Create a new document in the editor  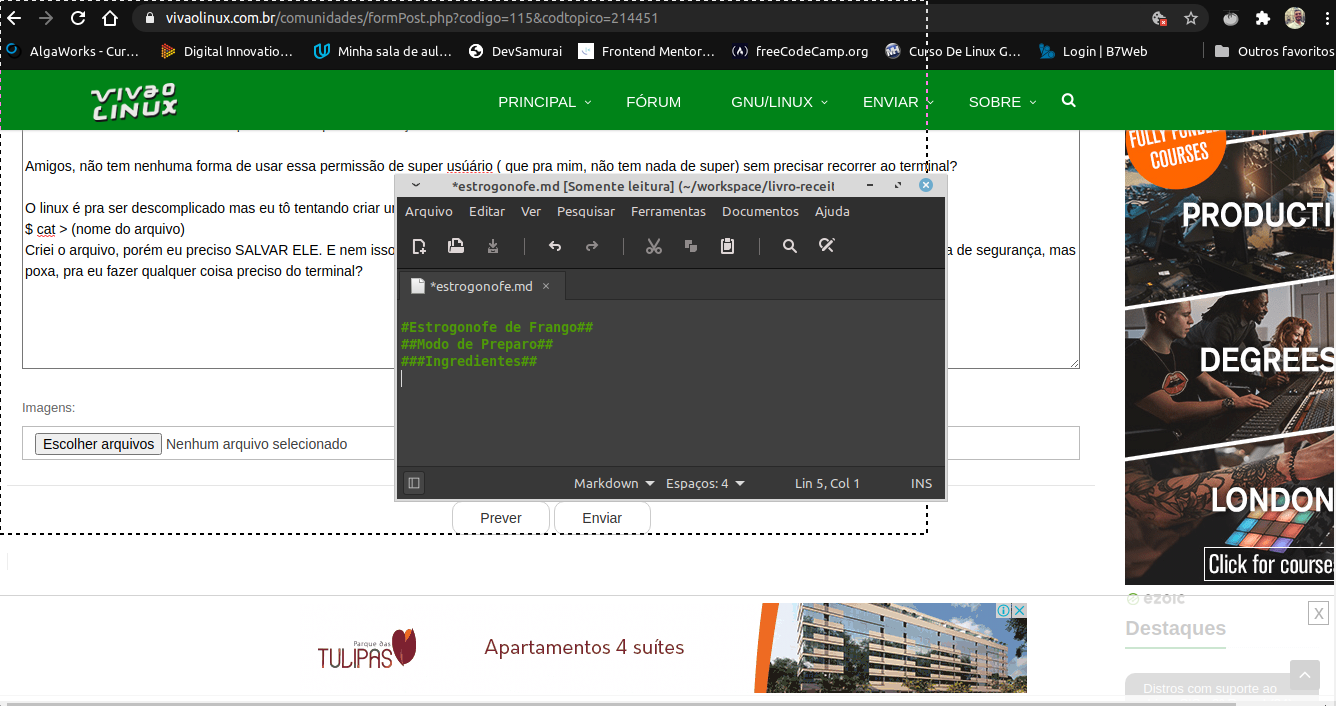(x=420, y=246)
